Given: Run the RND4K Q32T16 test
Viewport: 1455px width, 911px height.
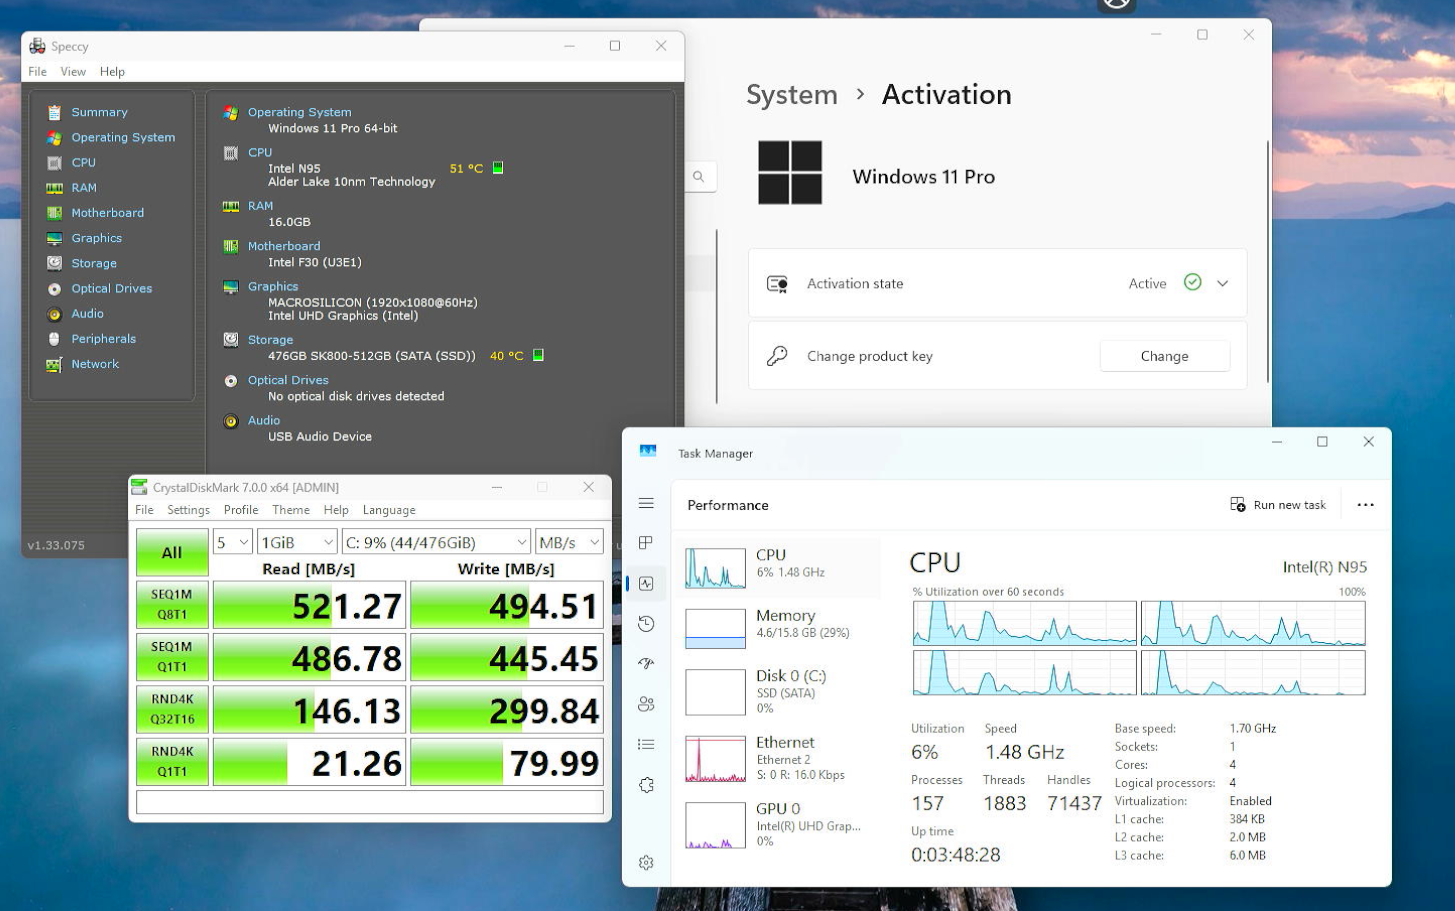Looking at the screenshot, I should click(x=172, y=710).
